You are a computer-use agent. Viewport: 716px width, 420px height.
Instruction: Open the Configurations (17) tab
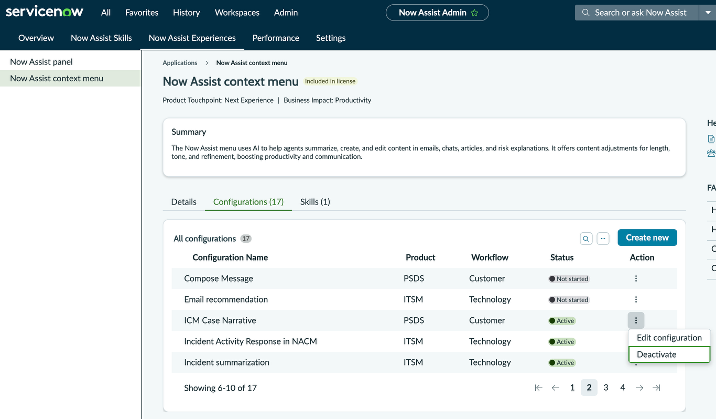(248, 202)
